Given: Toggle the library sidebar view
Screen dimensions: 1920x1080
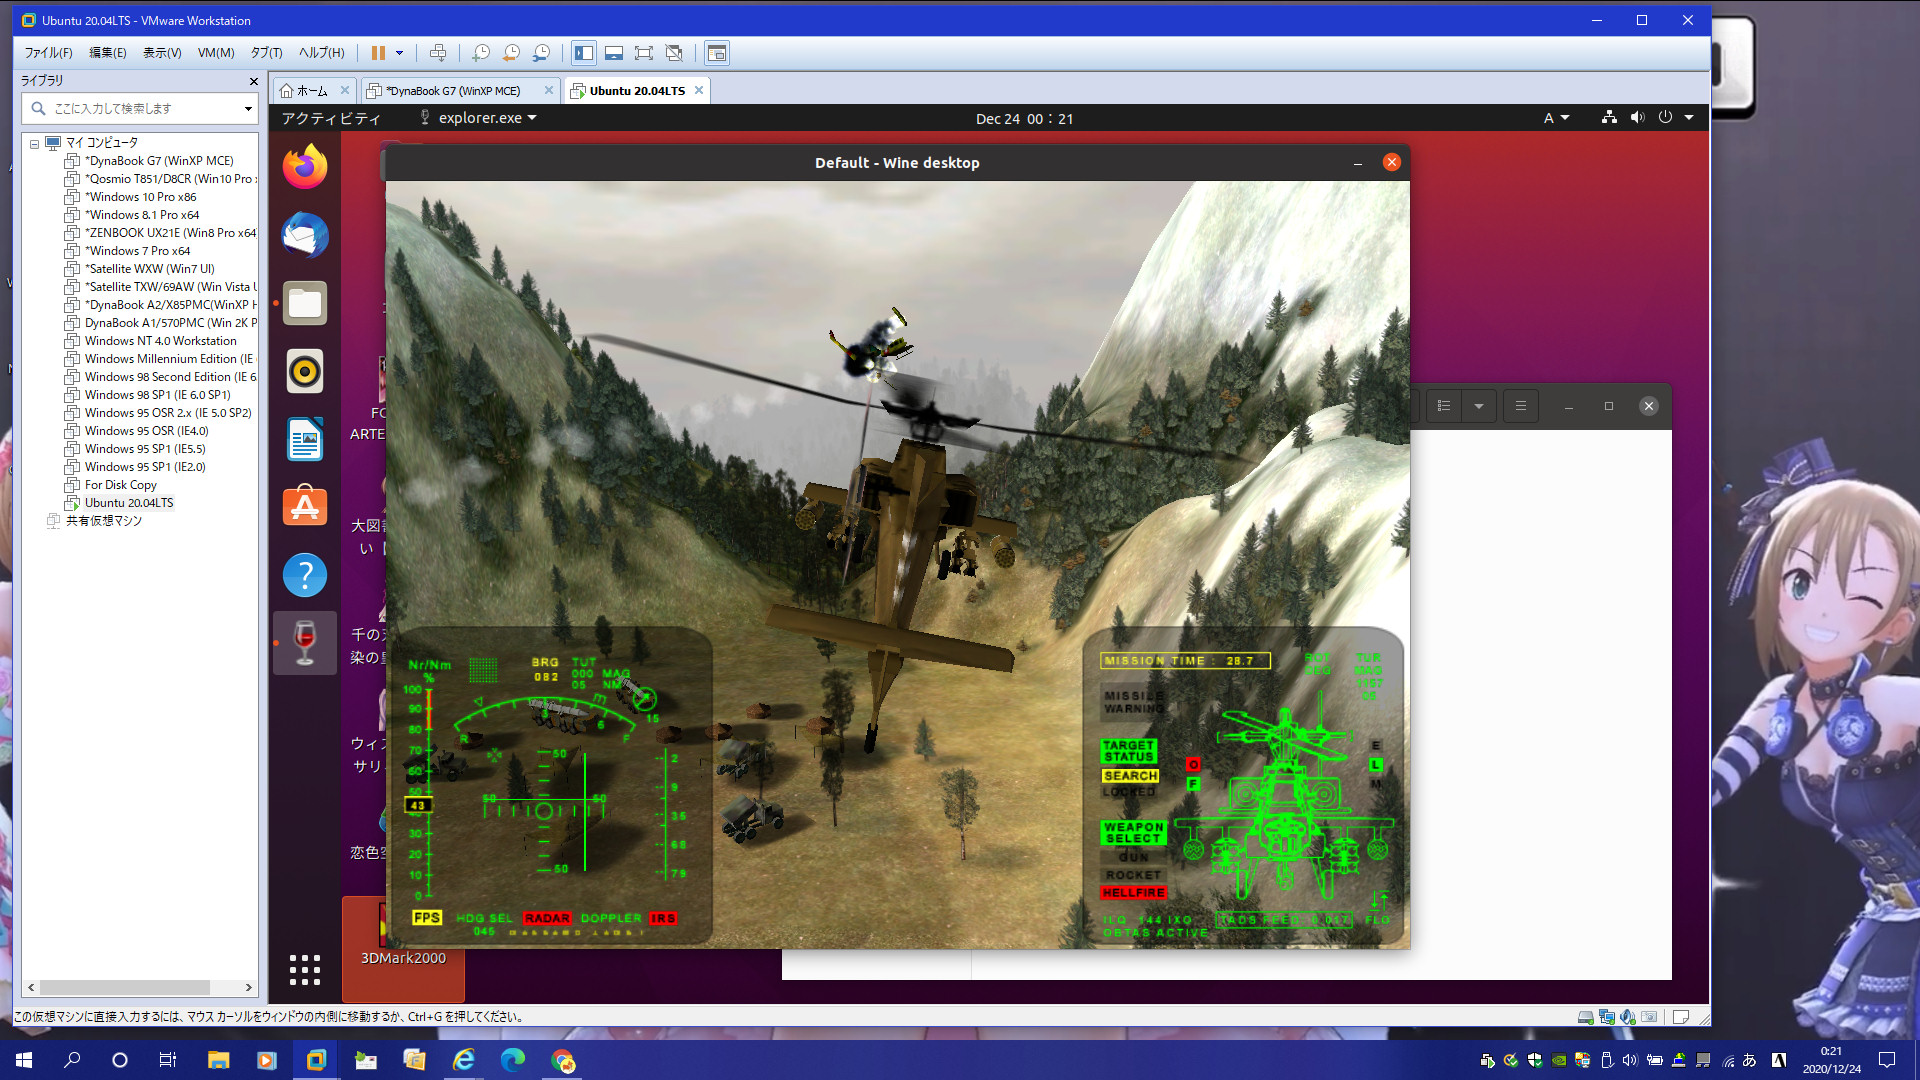Looking at the screenshot, I should click(584, 53).
